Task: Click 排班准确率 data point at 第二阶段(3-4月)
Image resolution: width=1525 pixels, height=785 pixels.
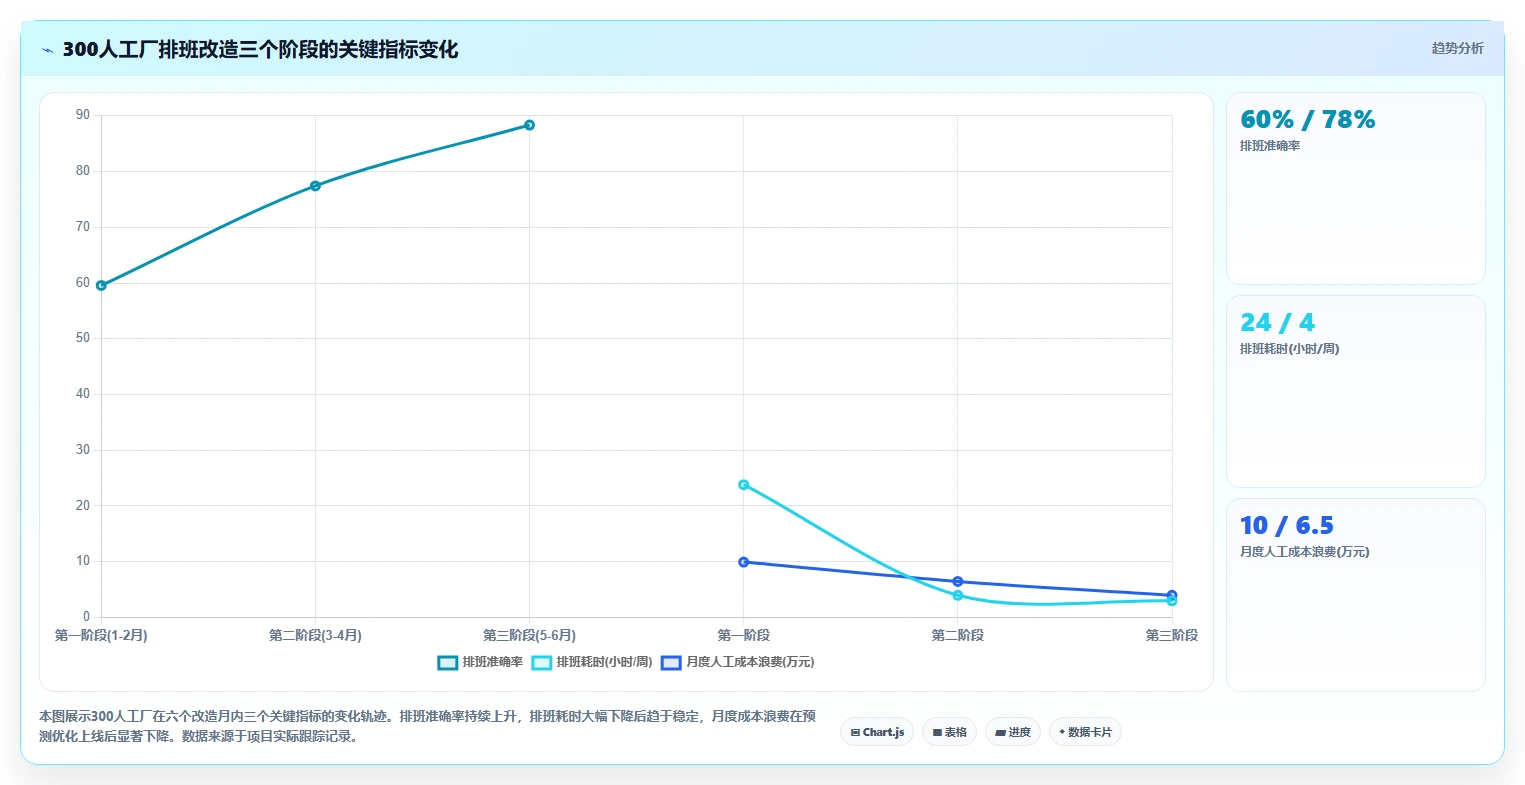Action: [x=315, y=186]
